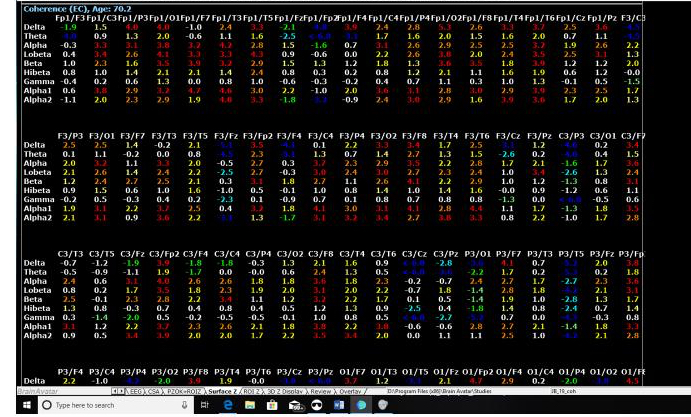Open the Mail app showing 99+ badge
691x417 pixels.
point(294,405)
